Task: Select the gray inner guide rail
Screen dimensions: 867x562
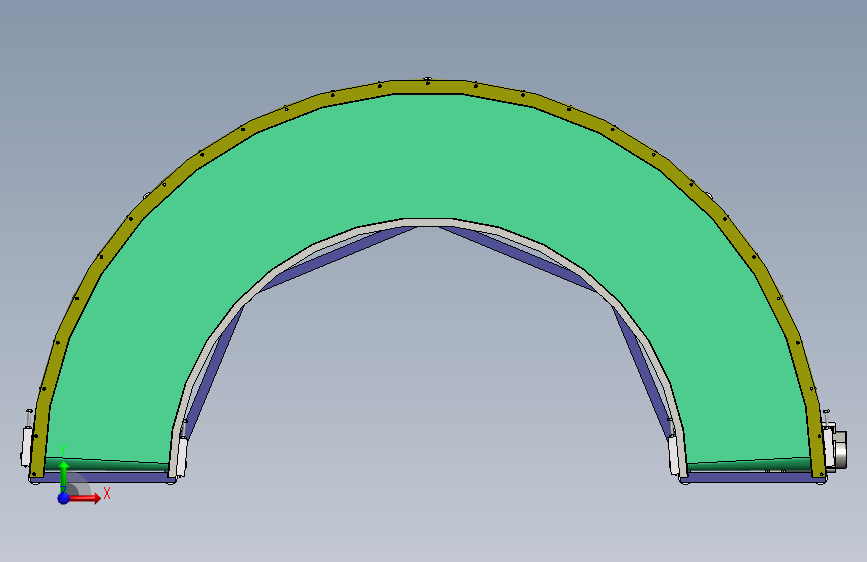Action: click(x=429, y=222)
